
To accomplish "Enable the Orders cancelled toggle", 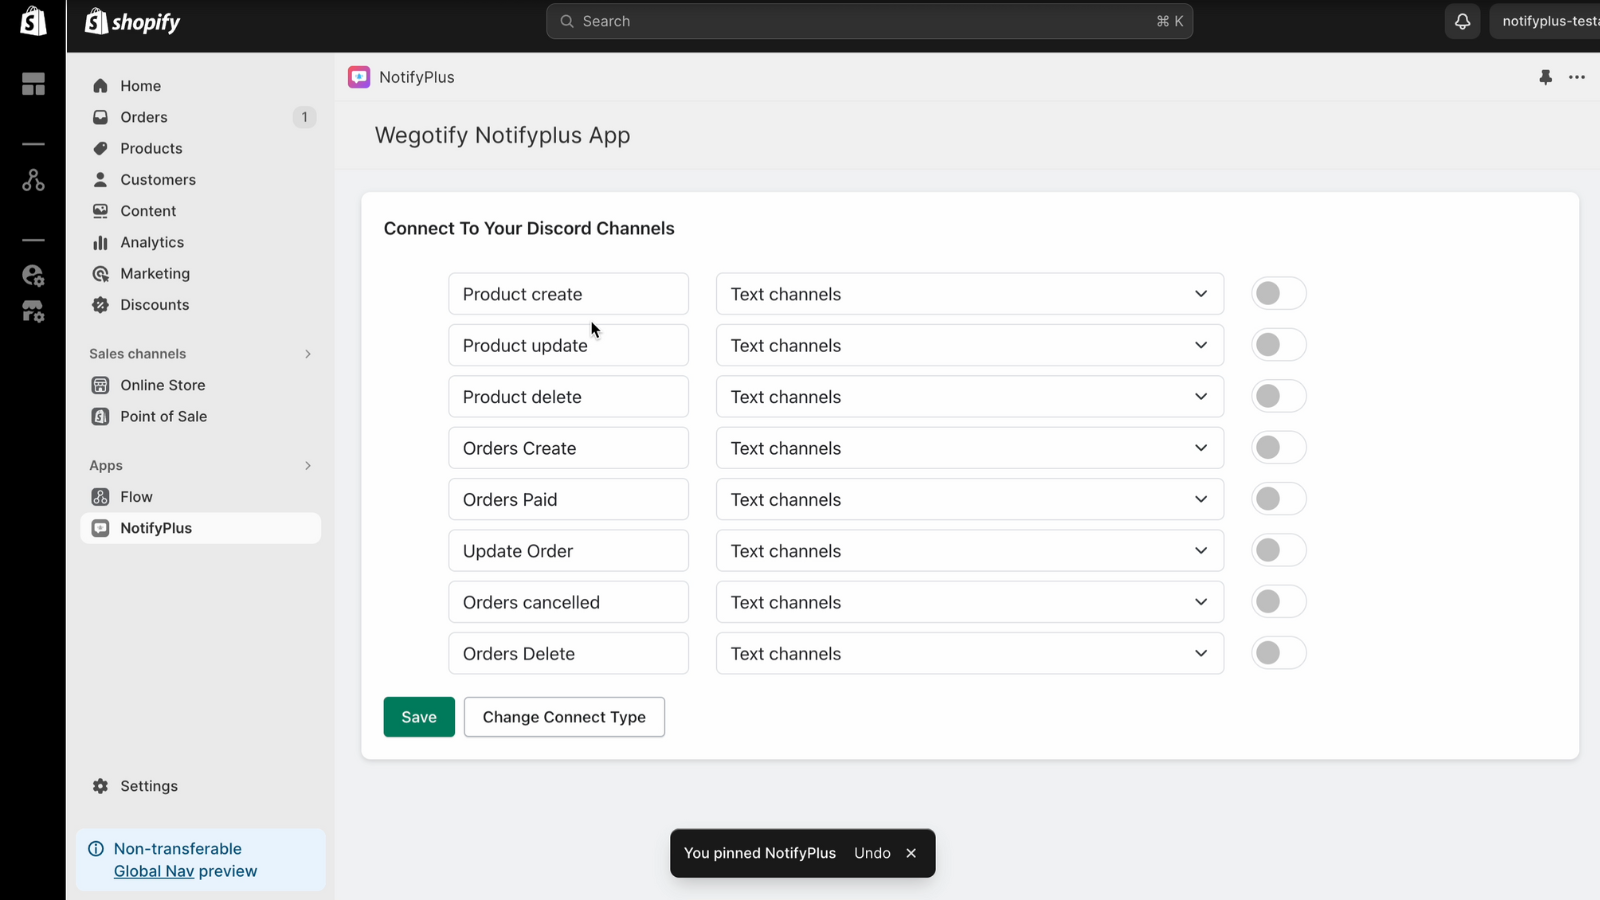I will pos(1279,602).
